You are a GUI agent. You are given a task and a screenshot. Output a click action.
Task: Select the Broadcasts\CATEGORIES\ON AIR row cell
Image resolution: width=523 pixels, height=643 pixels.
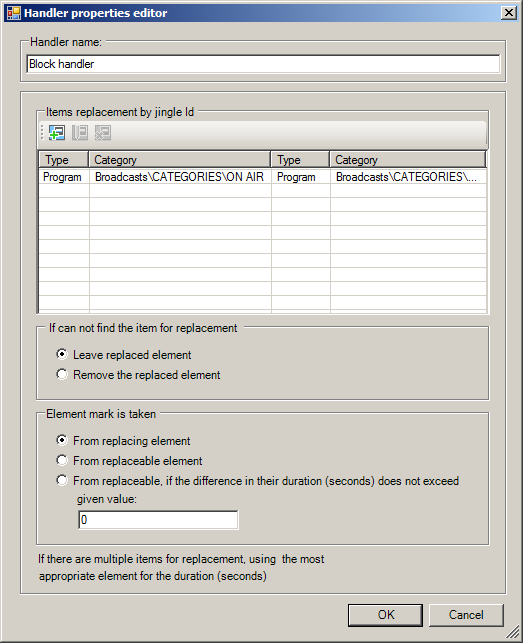coord(180,177)
